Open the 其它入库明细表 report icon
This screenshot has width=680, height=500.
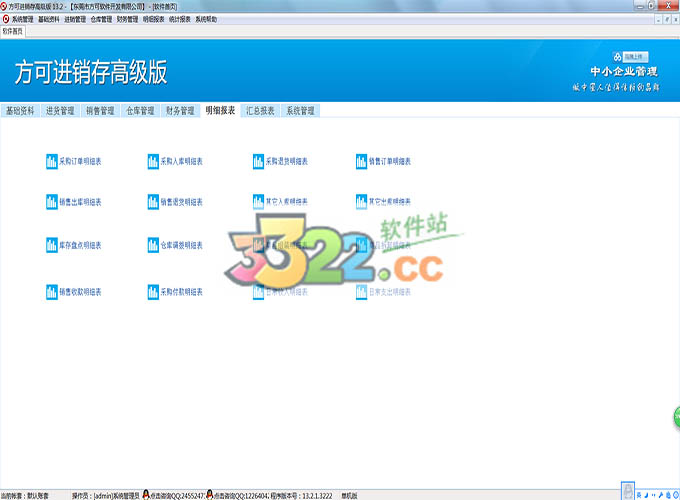258,202
